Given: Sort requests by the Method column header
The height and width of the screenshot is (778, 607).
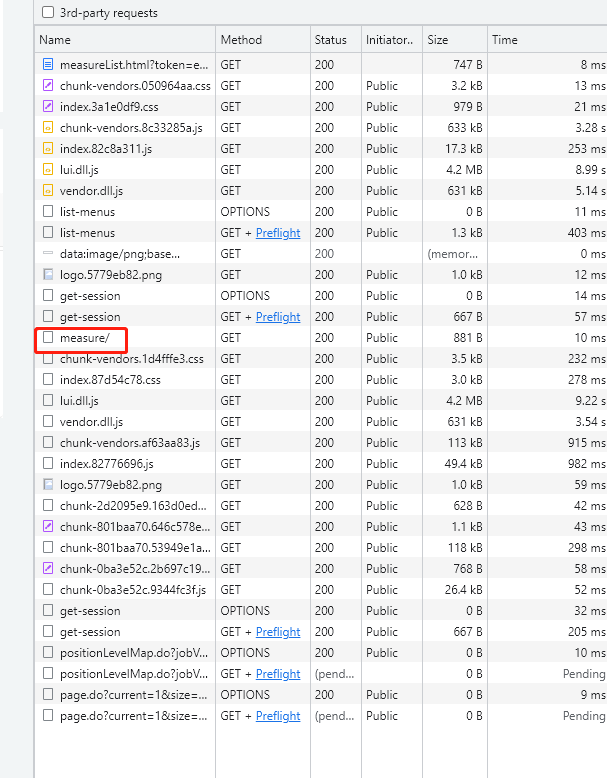Looking at the screenshot, I should (x=241, y=40).
